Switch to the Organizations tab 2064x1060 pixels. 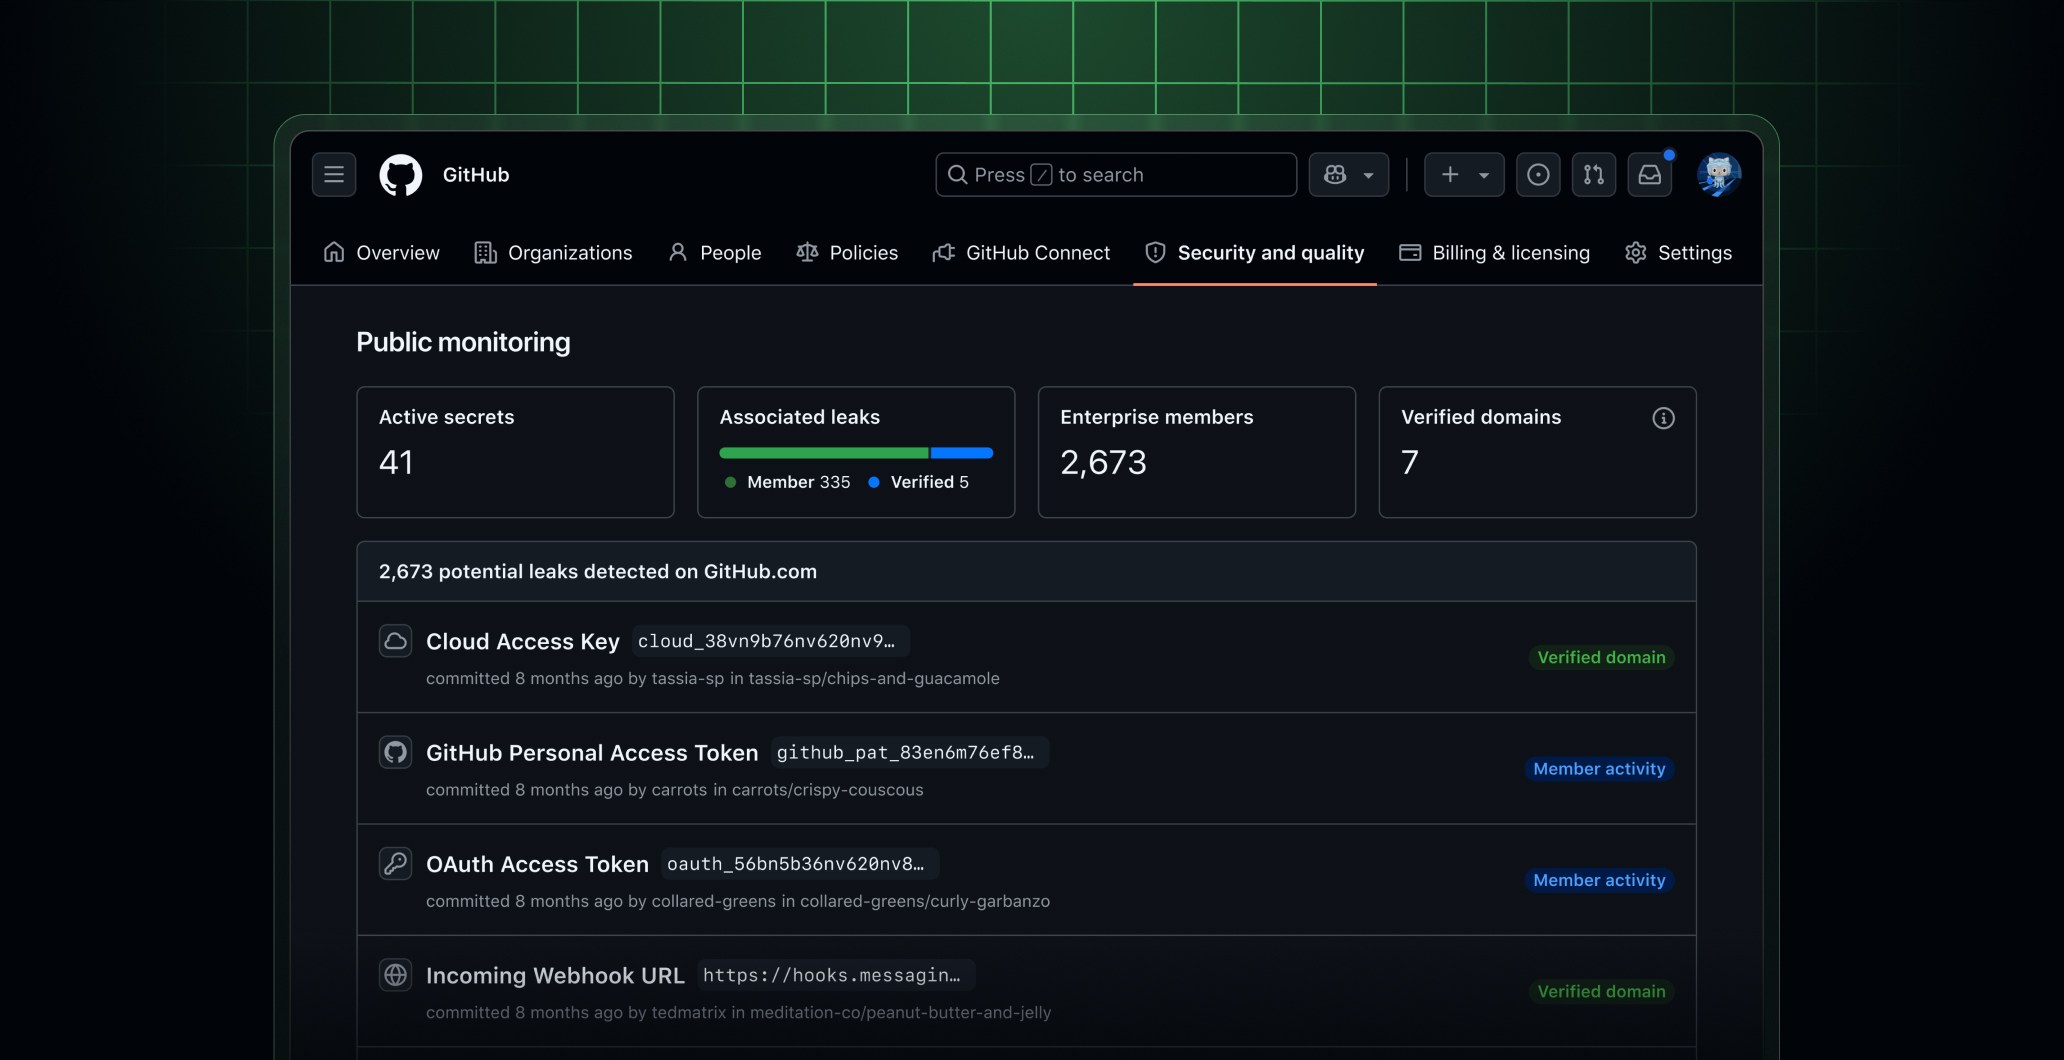pos(553,253)
